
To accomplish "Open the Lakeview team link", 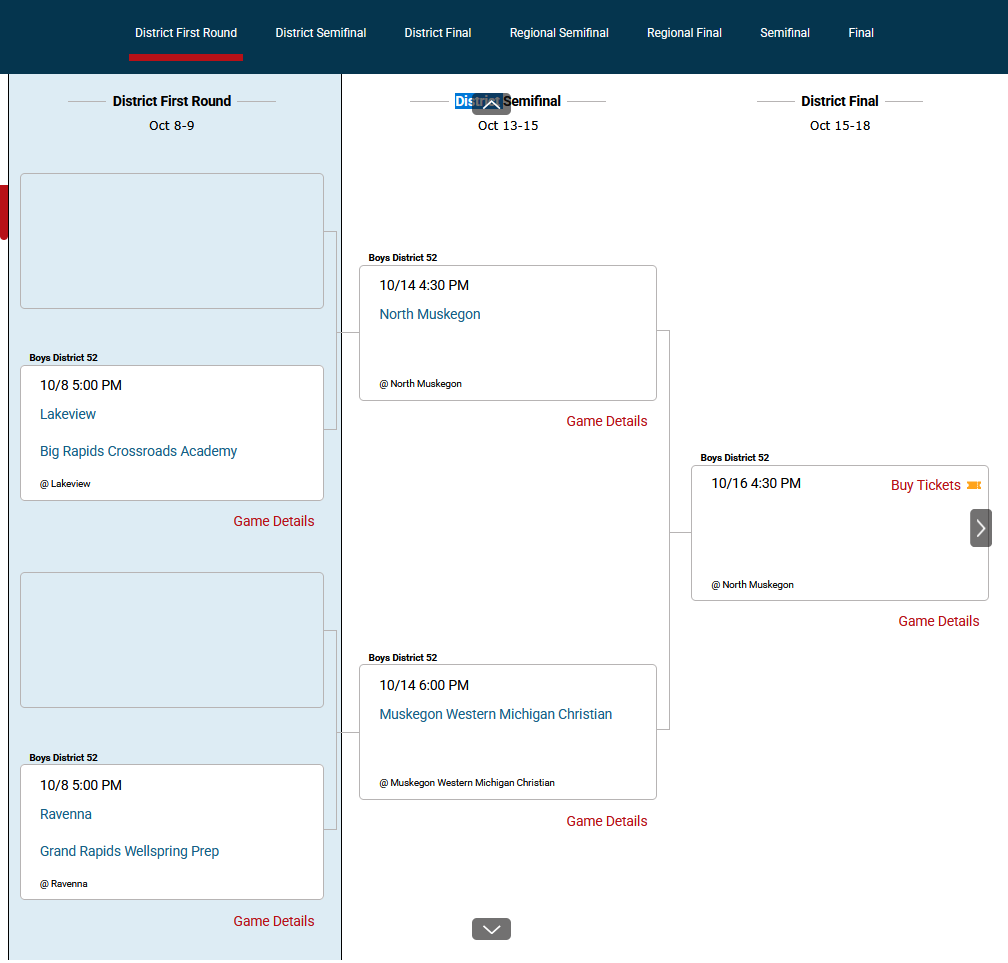I will tap(68, 414).
